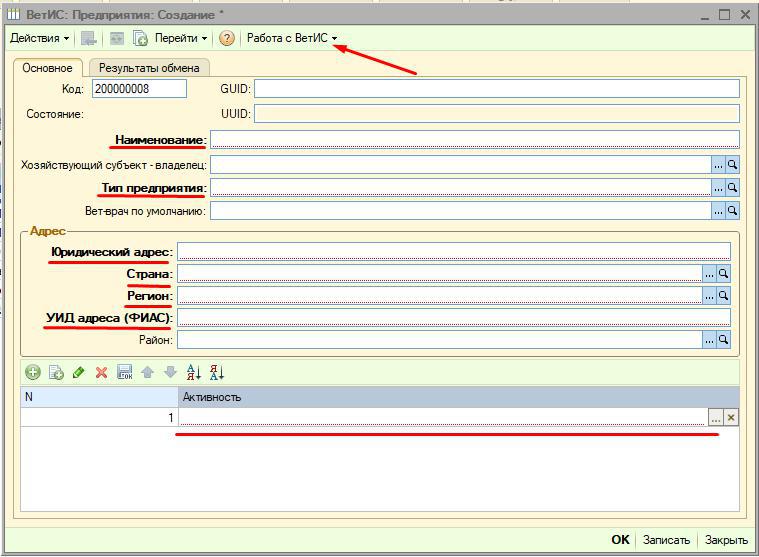Sort descending with the Я-А icon

point(217,372)
